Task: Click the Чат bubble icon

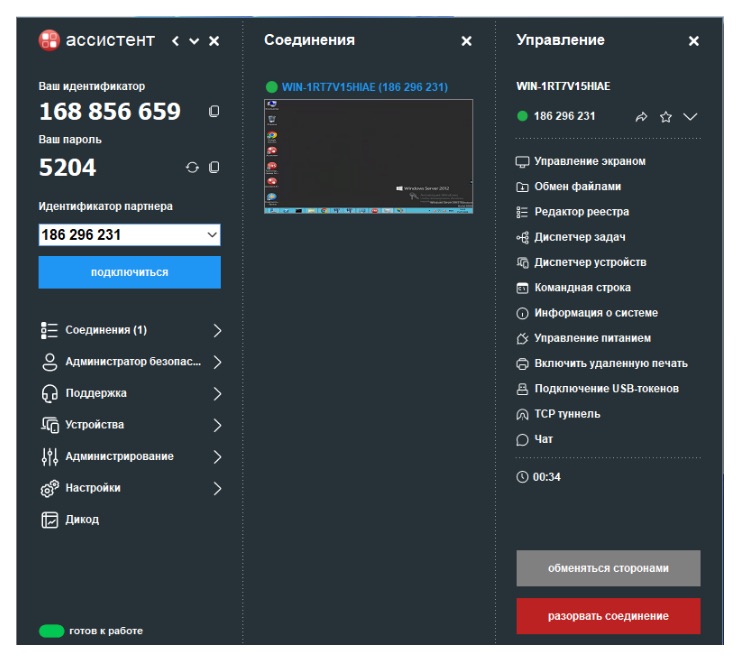Action: pyautogui.click(x=522, y=440)
